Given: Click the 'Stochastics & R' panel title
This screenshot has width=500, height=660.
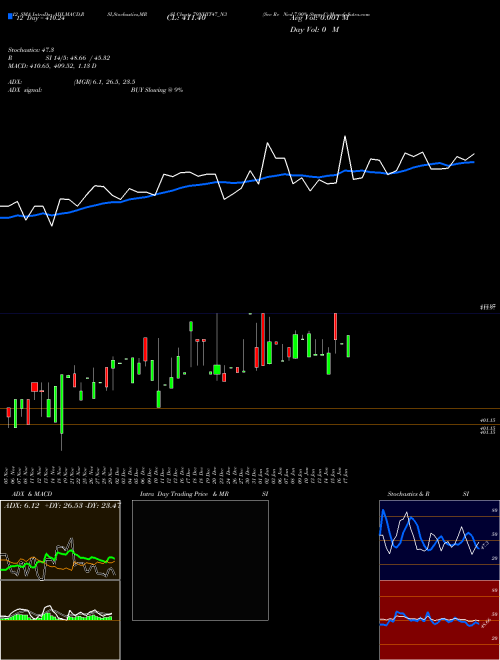Looking at the screenshot, I should click(408, 494).
